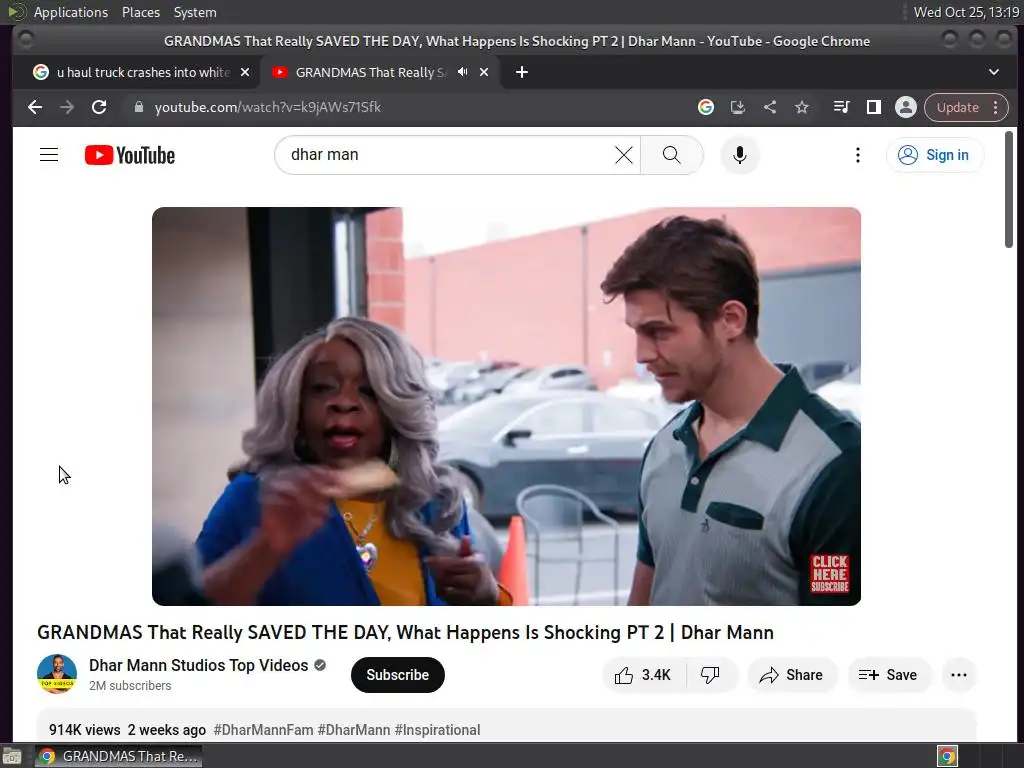
Task: Mute the tab via speaker icon
Action: (462, 72)
